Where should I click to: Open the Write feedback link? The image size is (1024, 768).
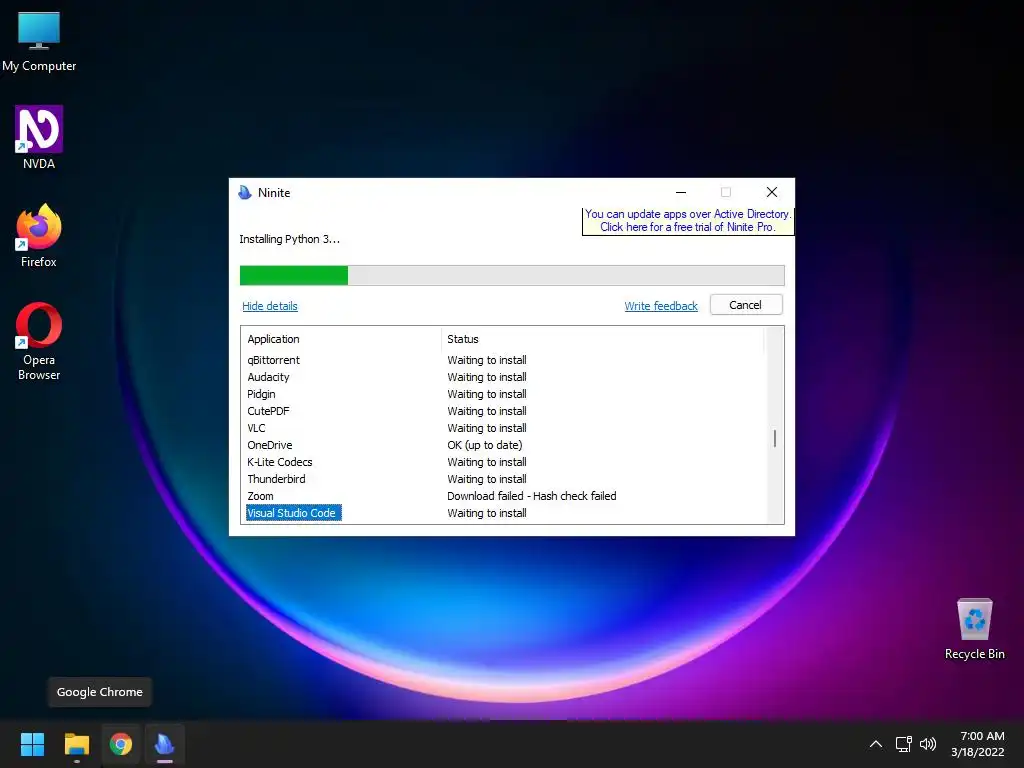[661, 306]
